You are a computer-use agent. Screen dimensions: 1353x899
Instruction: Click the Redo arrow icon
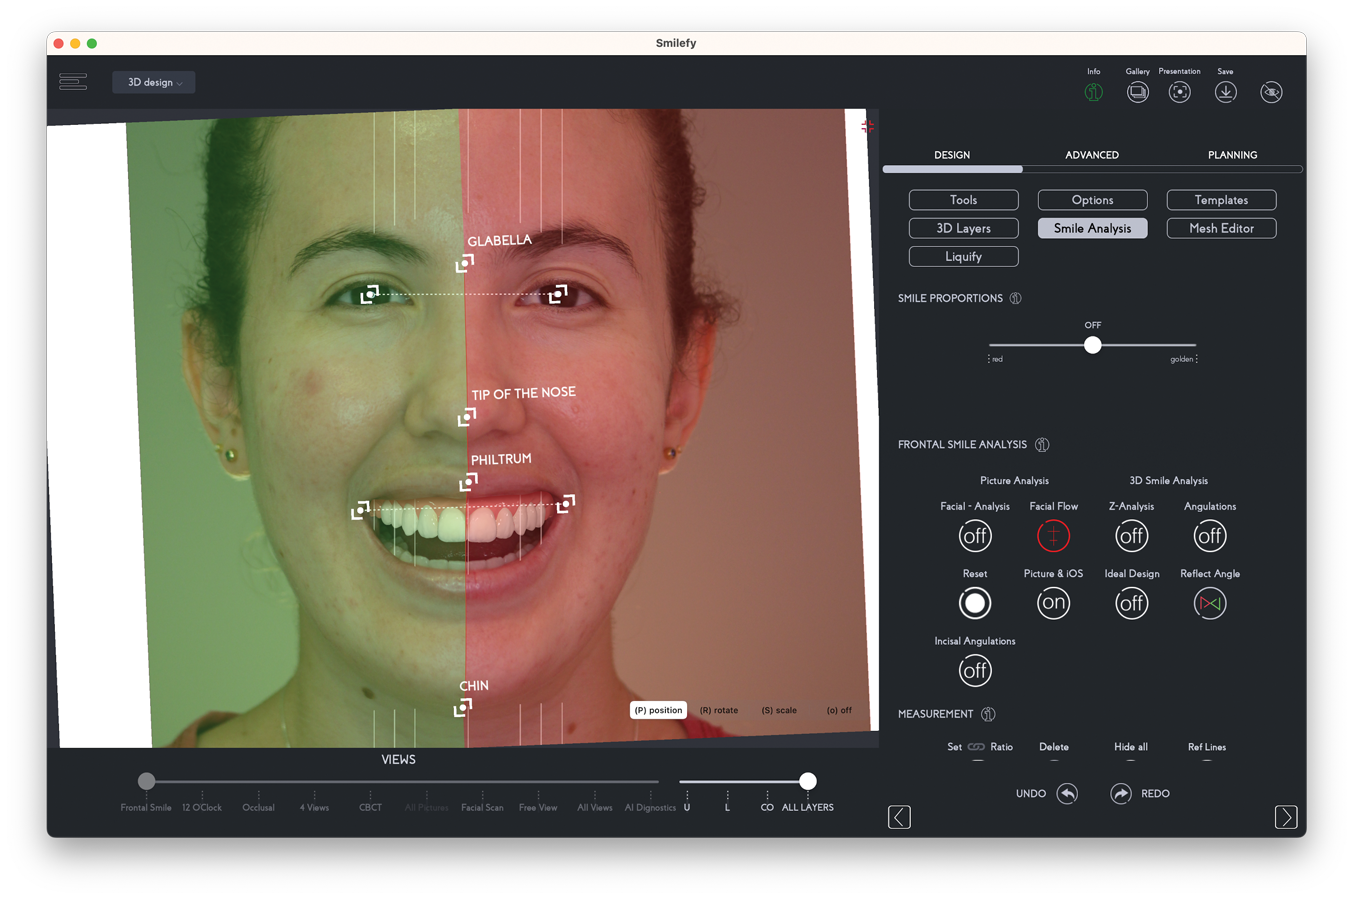coord(1121,794)
